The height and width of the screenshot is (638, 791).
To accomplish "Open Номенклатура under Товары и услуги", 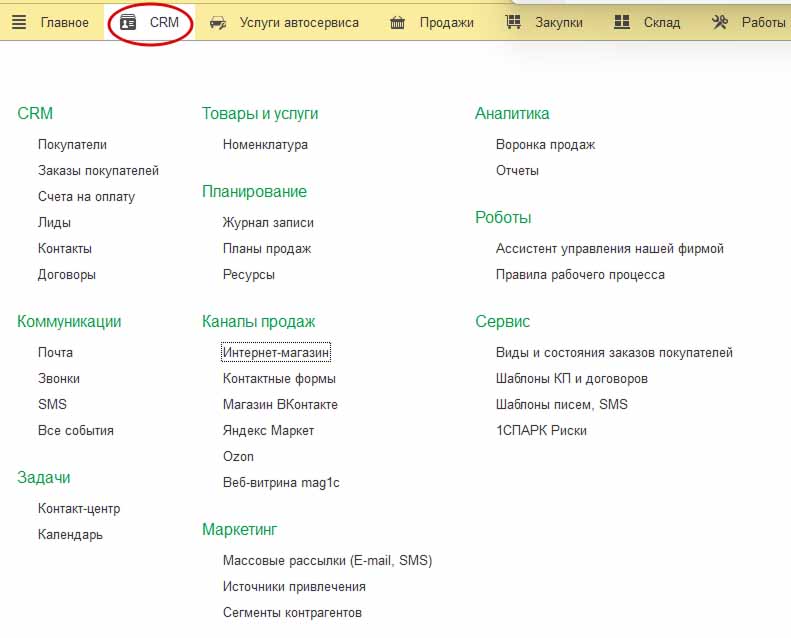I will point(265,145).
